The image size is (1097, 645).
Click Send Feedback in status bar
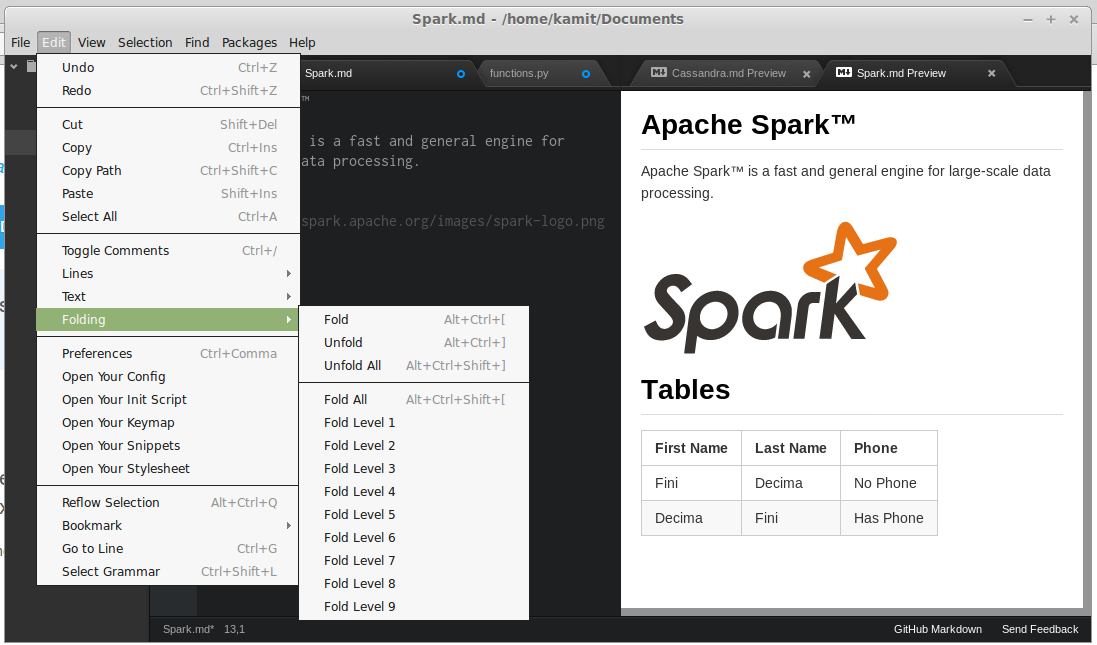pyautogui.click(x=1040, y=630)
